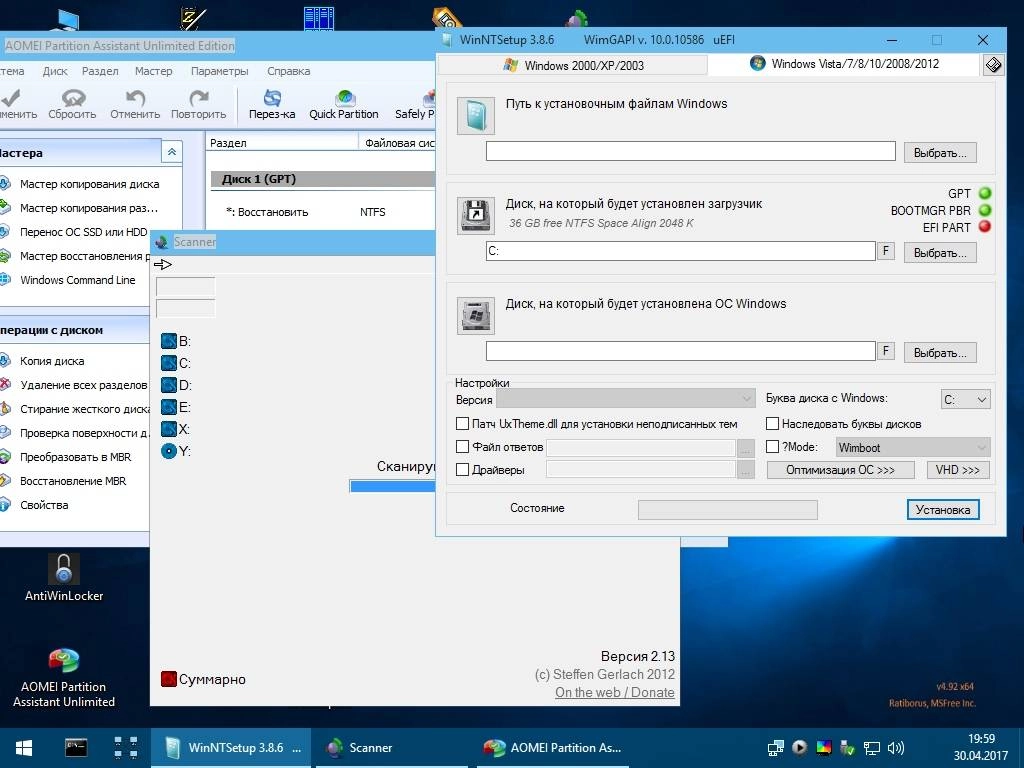Open the command prompt taskbar icon
The width and height of the screenshot is (1024, 768).
[x=76, y=748]
